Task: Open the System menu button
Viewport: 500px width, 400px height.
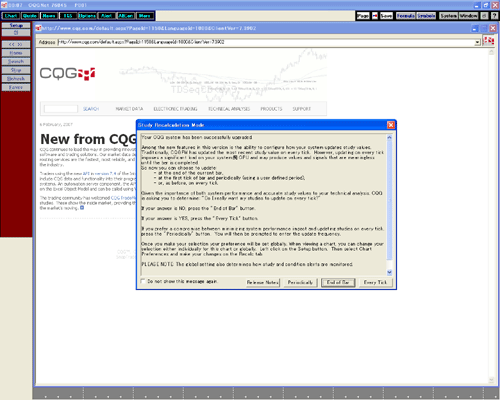Action: coord(449,16)
